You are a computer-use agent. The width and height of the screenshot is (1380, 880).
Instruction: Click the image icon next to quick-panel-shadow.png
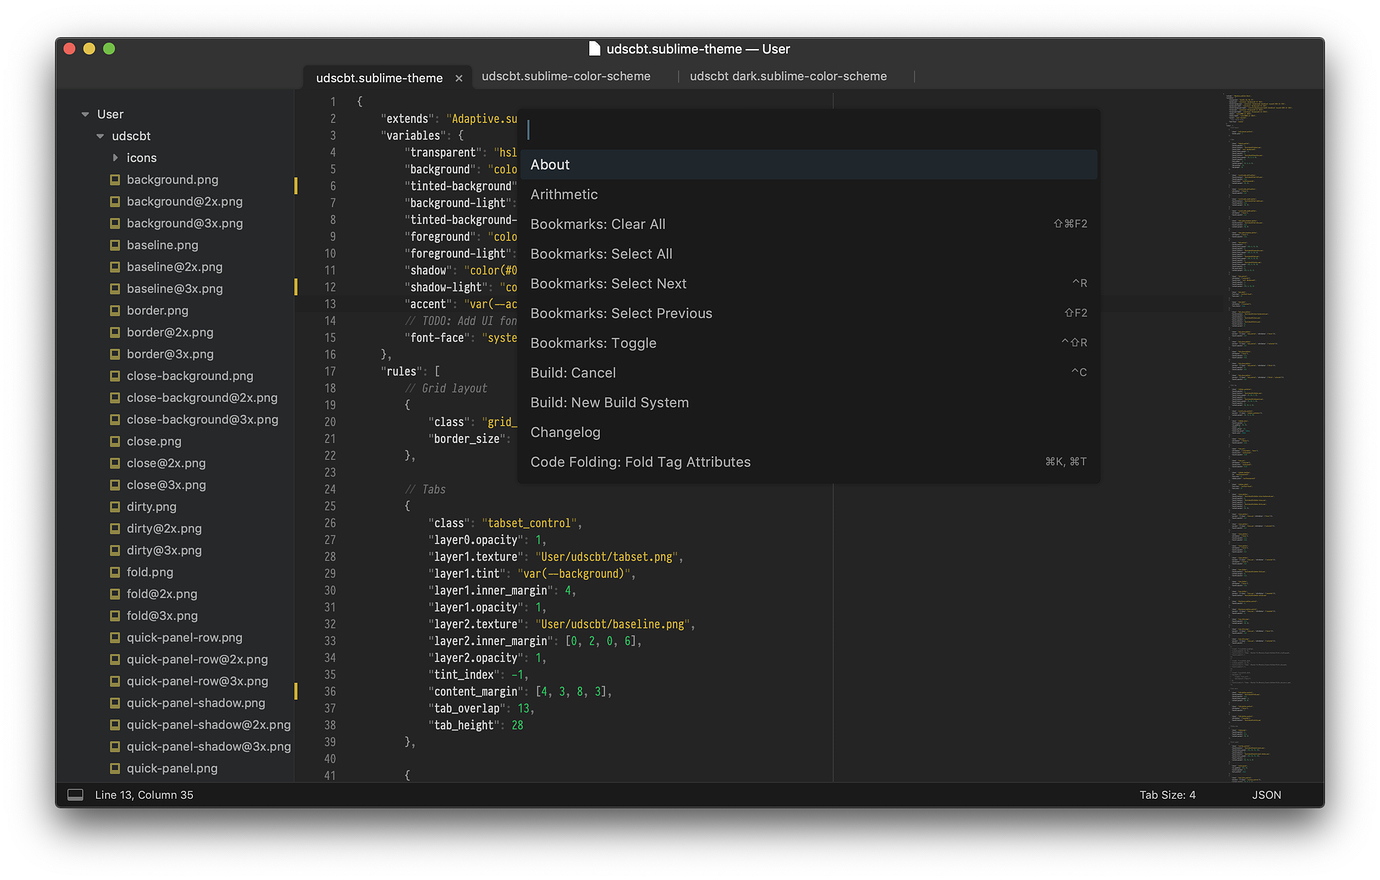[x=113, y=702]
